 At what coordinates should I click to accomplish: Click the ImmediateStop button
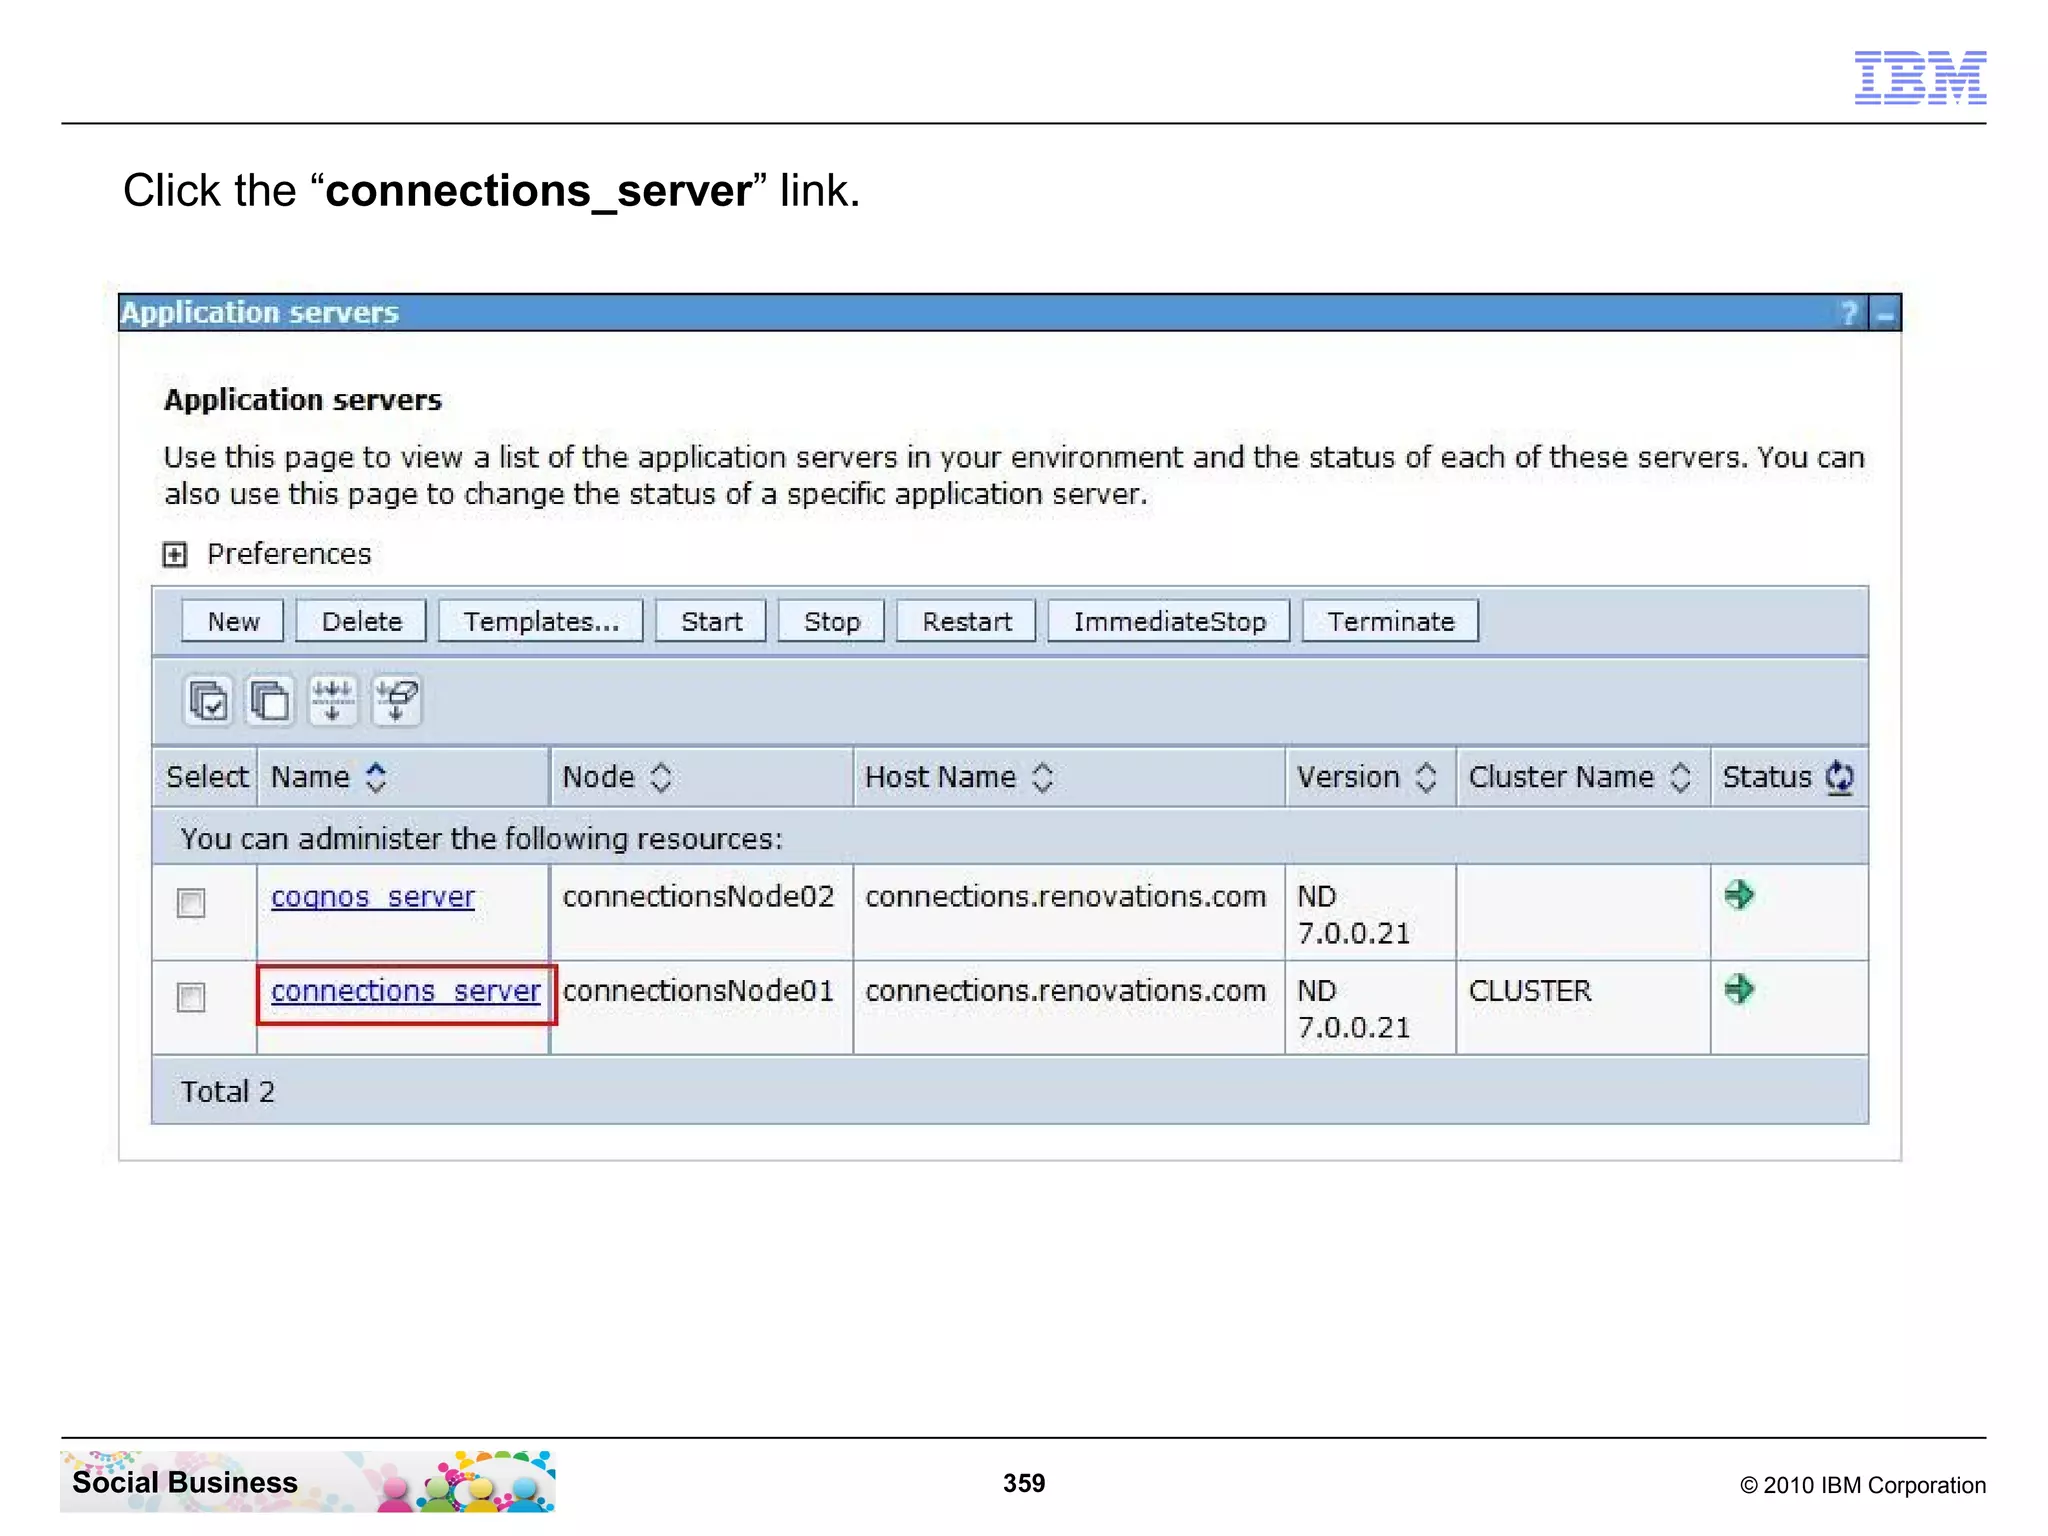coord(1170,621)
